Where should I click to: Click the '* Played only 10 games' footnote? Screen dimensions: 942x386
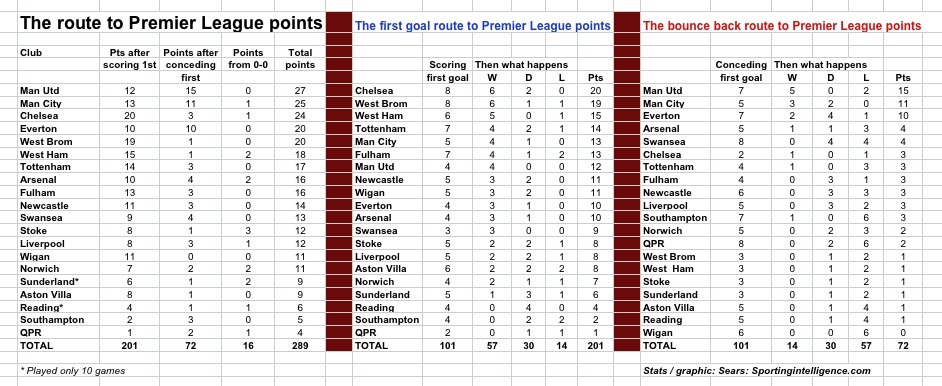click(73, 370)
